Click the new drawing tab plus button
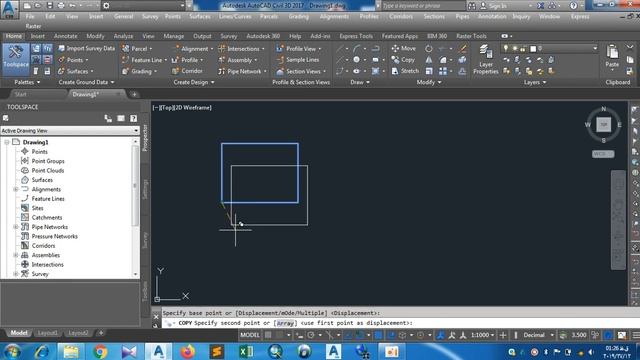 tap(134, 94)
